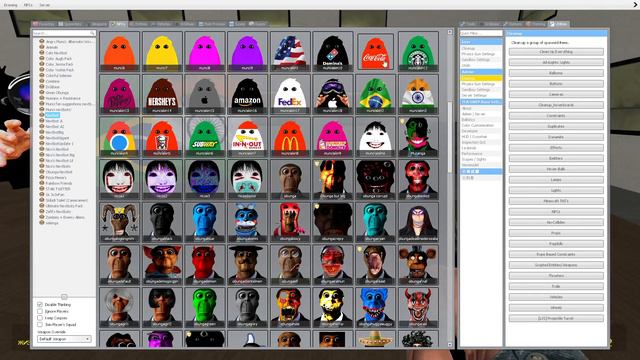Viewport: 640px width, 360px height.
Task: Spawn the teal obunga nextbot
Action: (x=376, y=222)
